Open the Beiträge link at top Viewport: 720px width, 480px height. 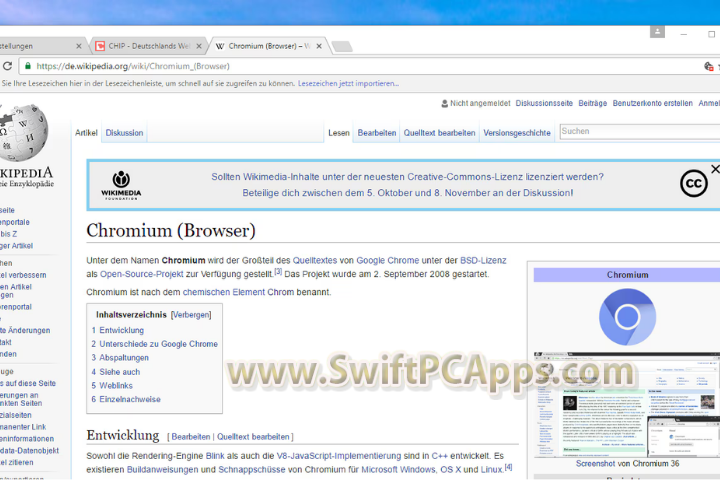tap(592, 103)
